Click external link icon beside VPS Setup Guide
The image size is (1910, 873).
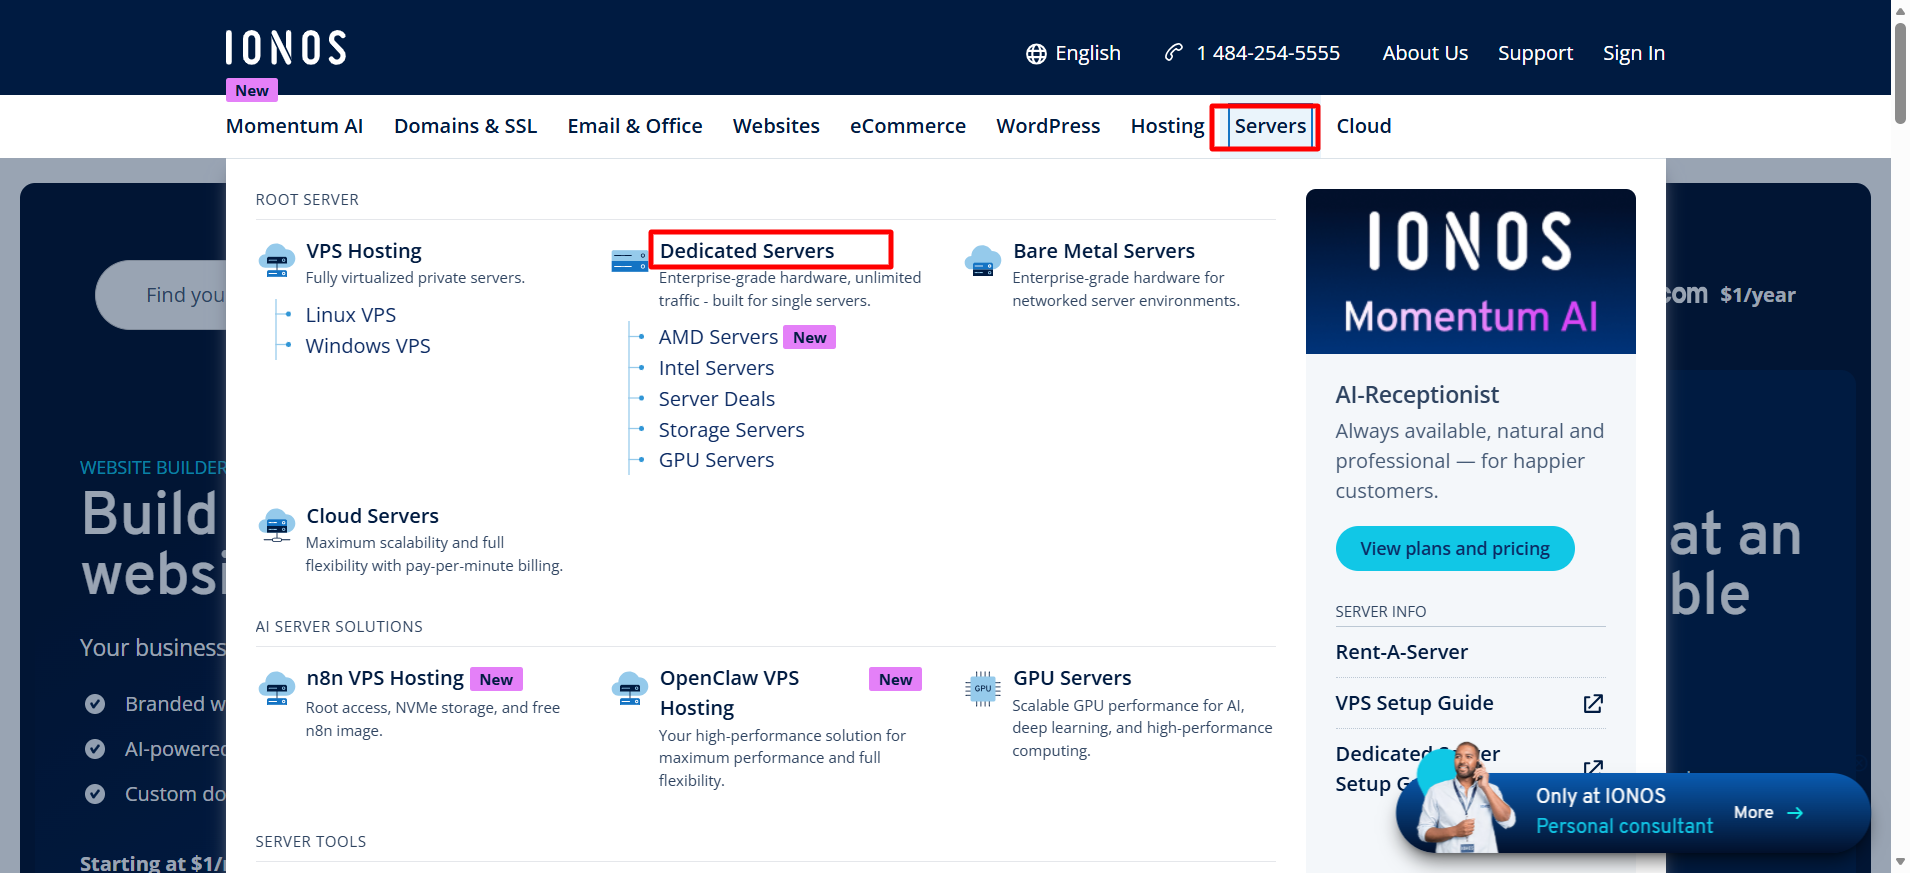[x=1594, y=703]
